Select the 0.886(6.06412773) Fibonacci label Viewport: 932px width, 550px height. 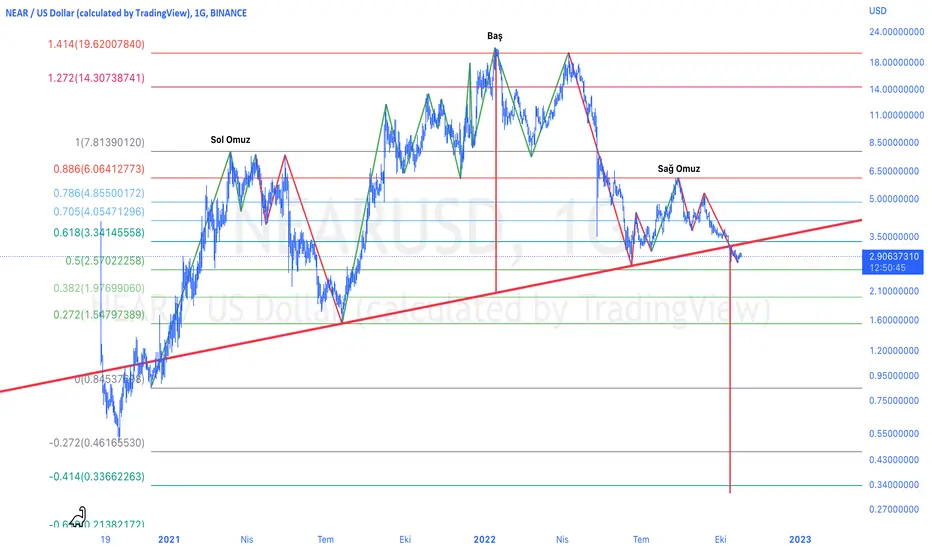pyautogui.click(x=99, y=169)
